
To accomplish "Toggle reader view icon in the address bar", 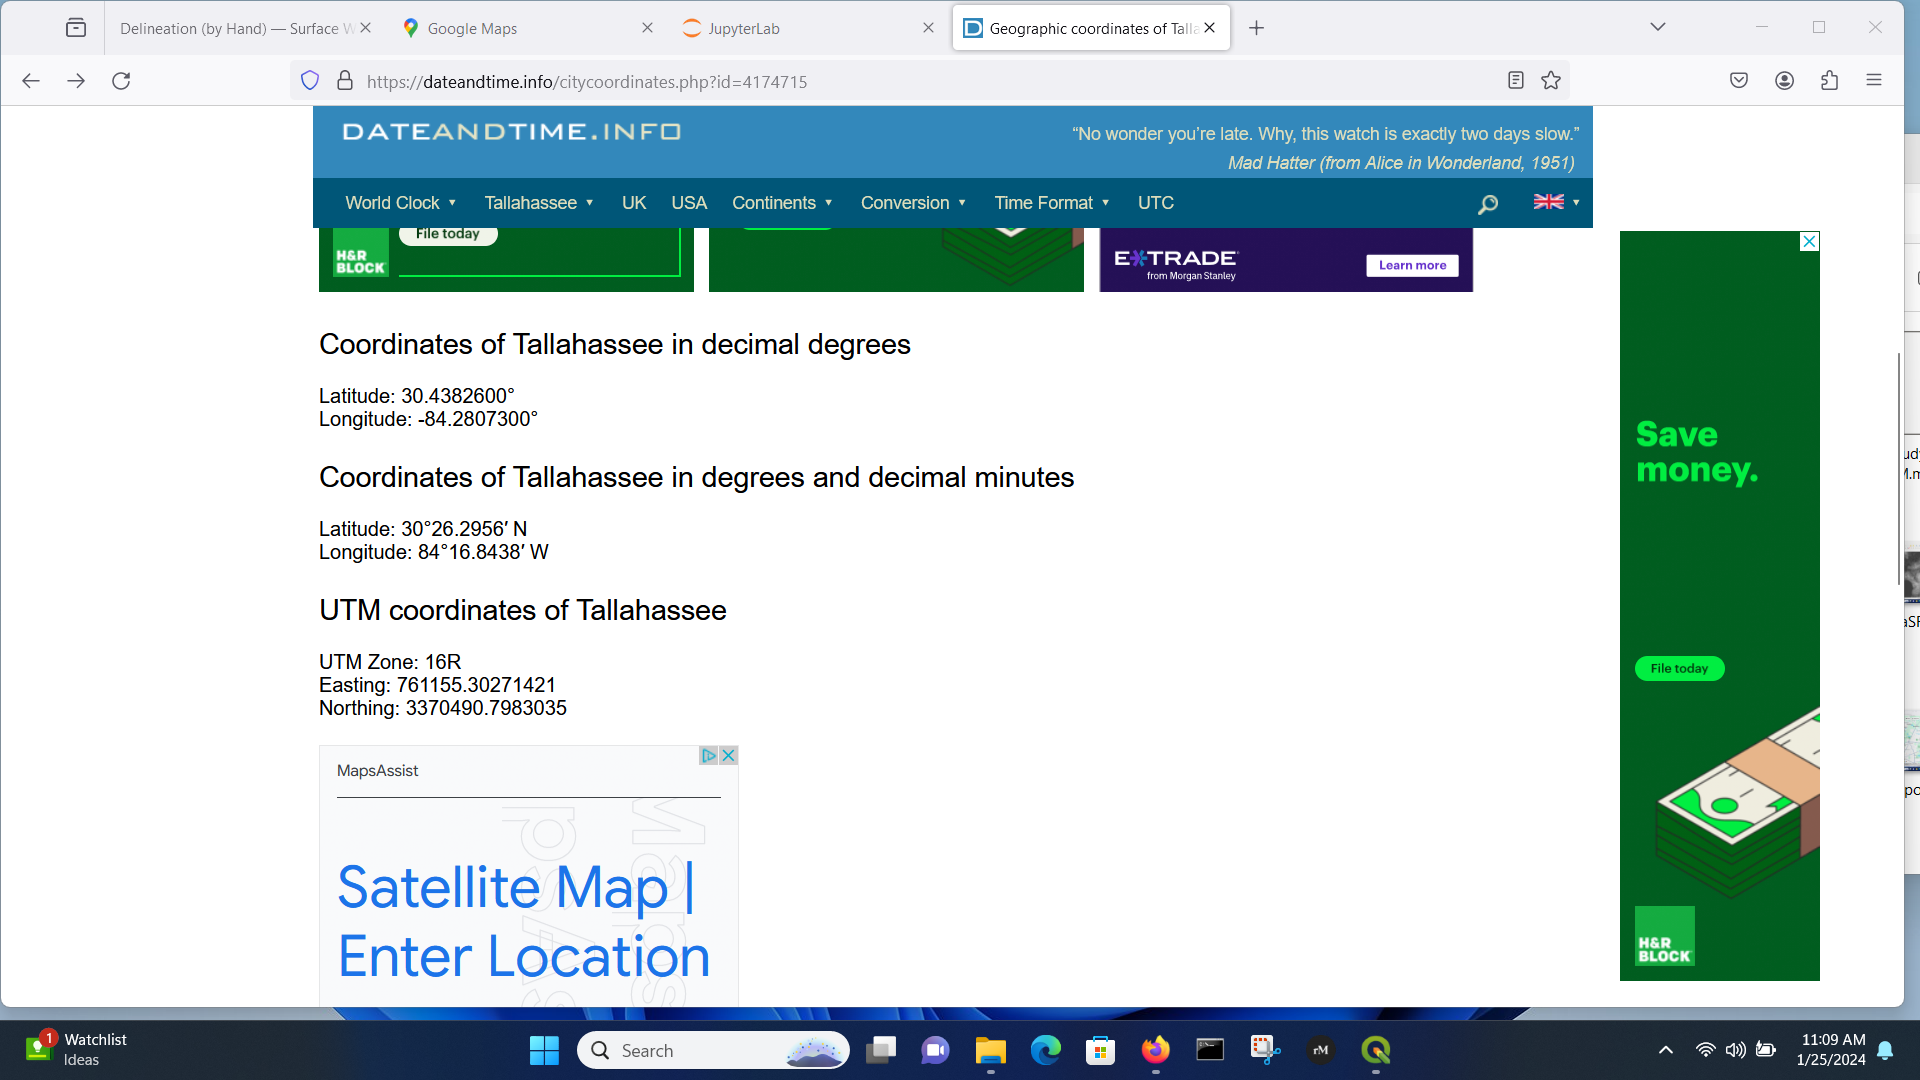I will 1516,81.
